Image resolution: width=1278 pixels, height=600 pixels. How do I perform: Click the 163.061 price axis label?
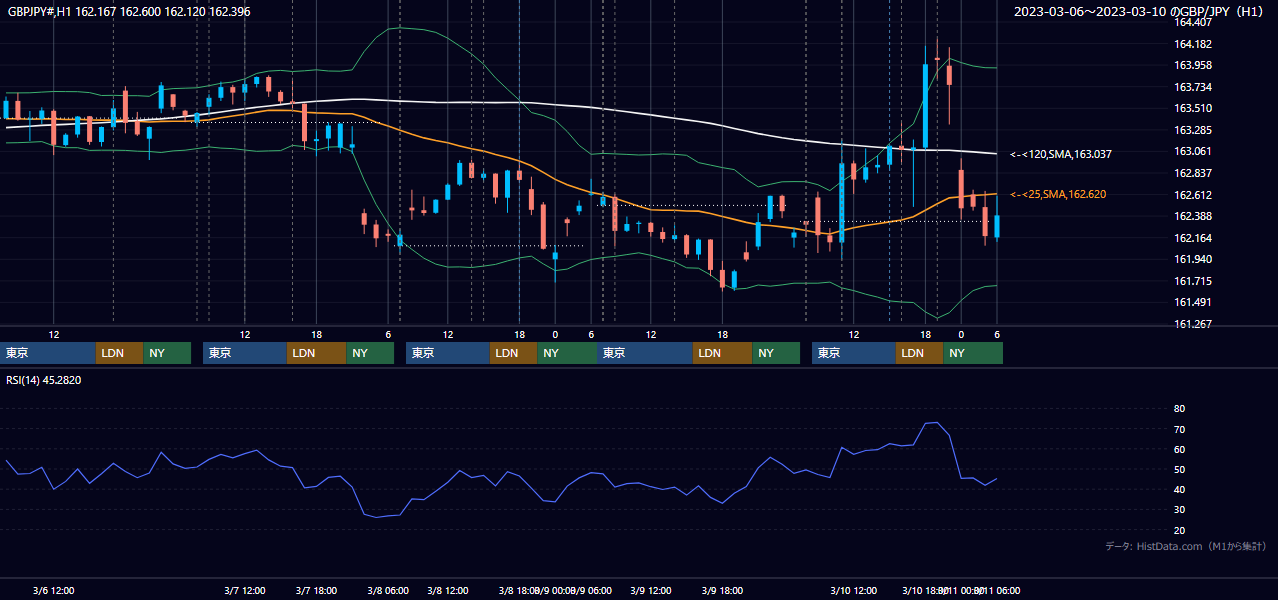tap(1192, 151)
